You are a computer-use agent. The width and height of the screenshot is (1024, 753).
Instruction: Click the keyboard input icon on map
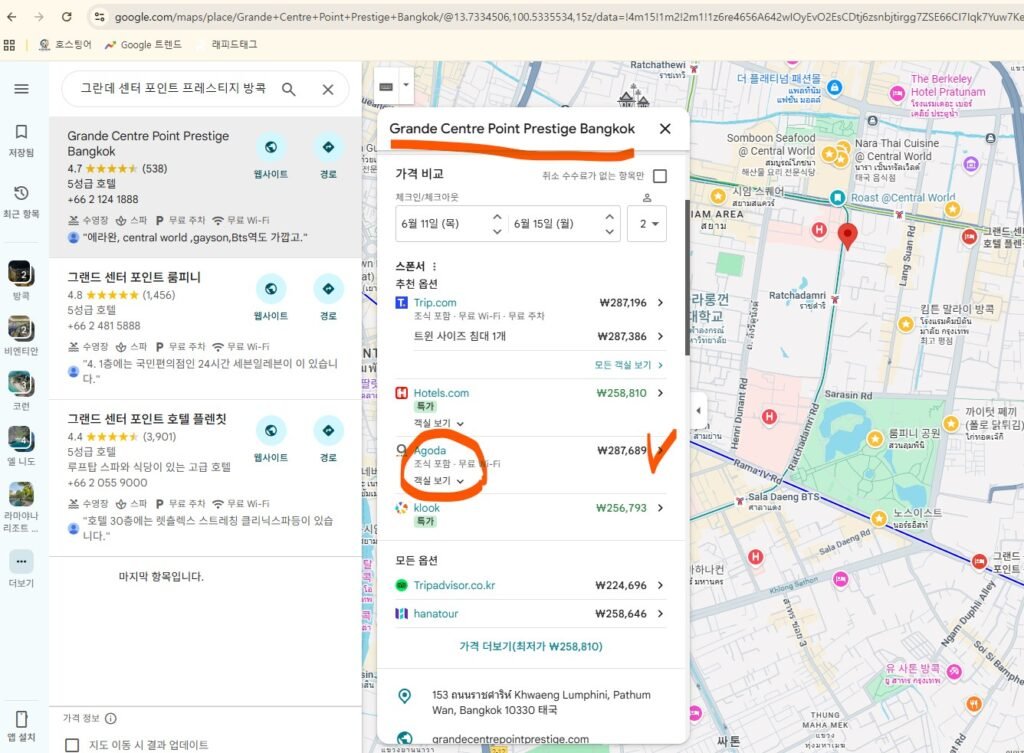(386, 86)
